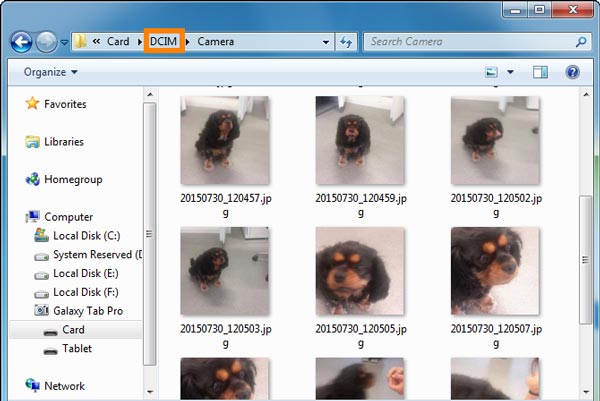600x401 pixels.
Task: Select the Card breadcrumb in the address bar
Action: coord(118,41)
